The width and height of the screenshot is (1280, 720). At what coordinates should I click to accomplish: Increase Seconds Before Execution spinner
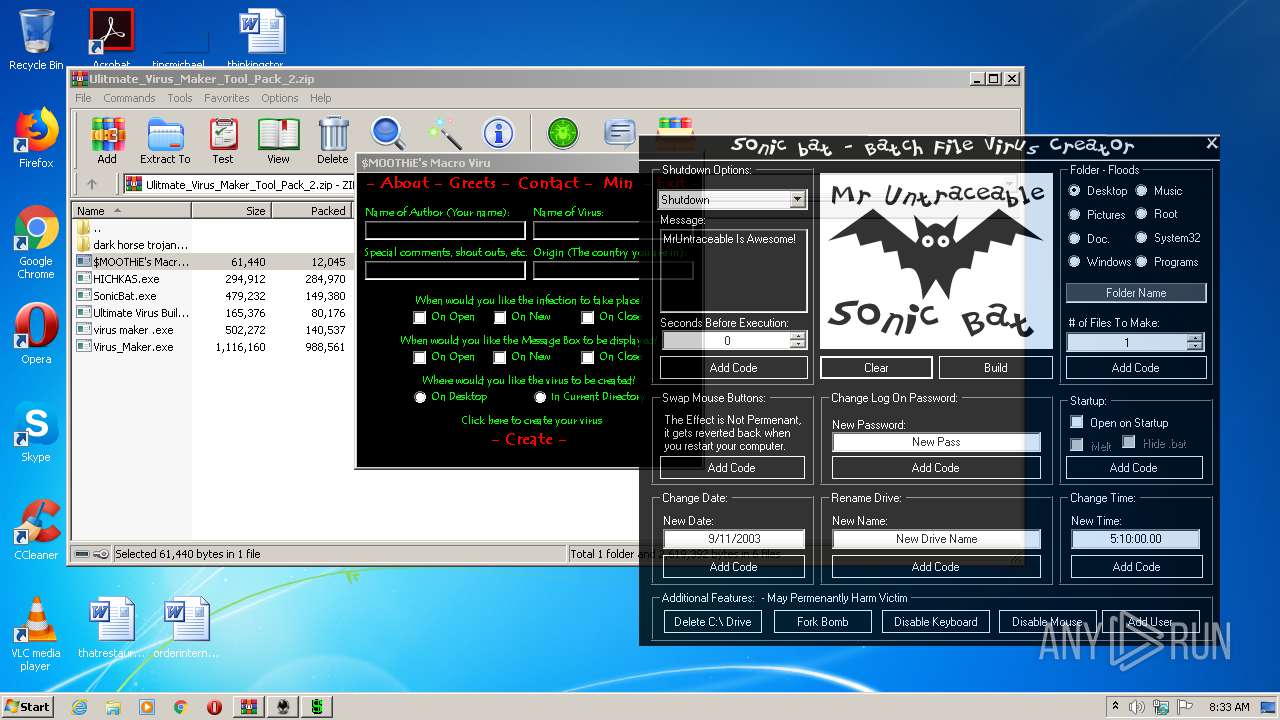[797, 336]
